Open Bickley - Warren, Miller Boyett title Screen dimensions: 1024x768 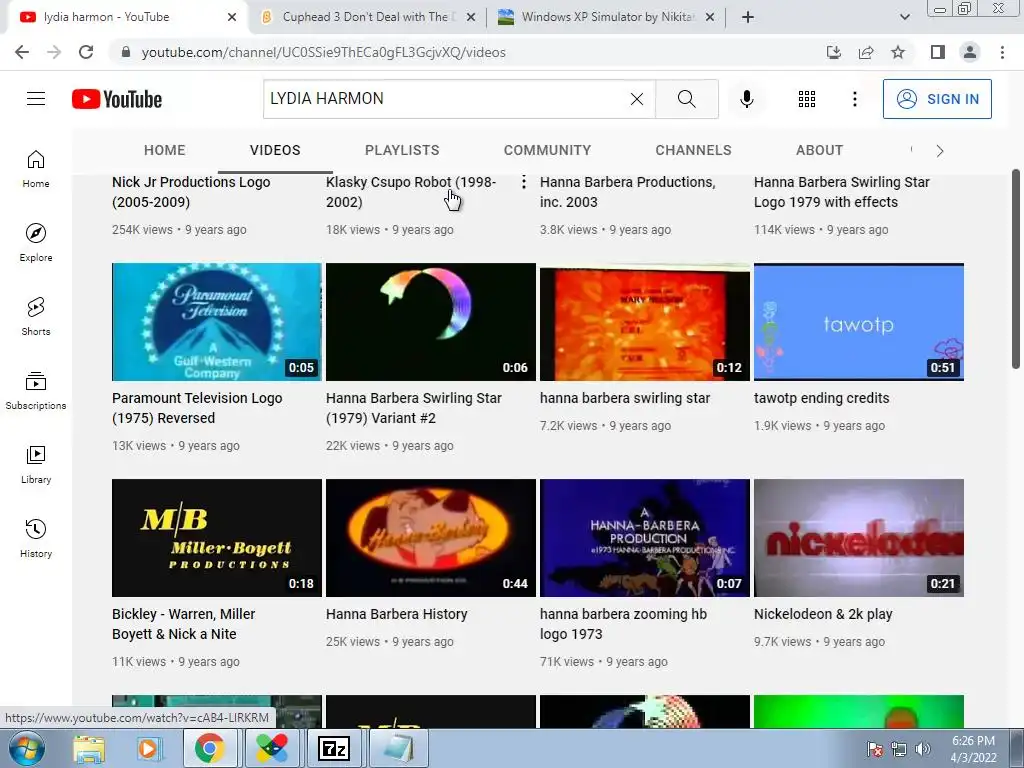[x=184, y=624]
